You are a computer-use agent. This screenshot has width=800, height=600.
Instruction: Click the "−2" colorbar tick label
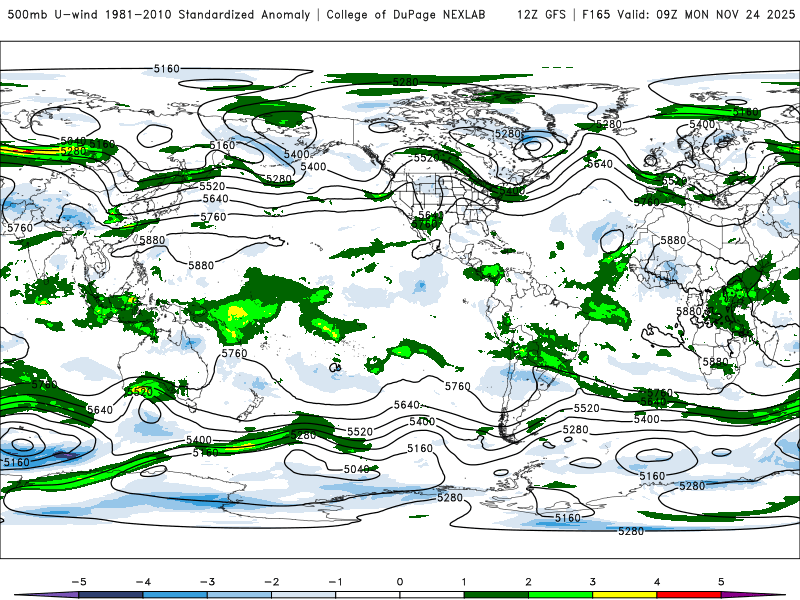pos(271,582)
